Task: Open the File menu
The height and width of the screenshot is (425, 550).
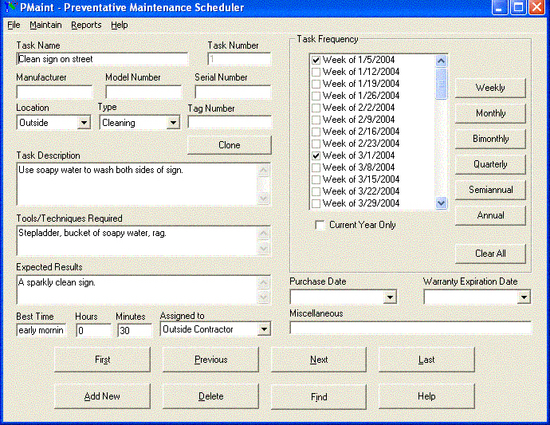Action: point(14,25)
